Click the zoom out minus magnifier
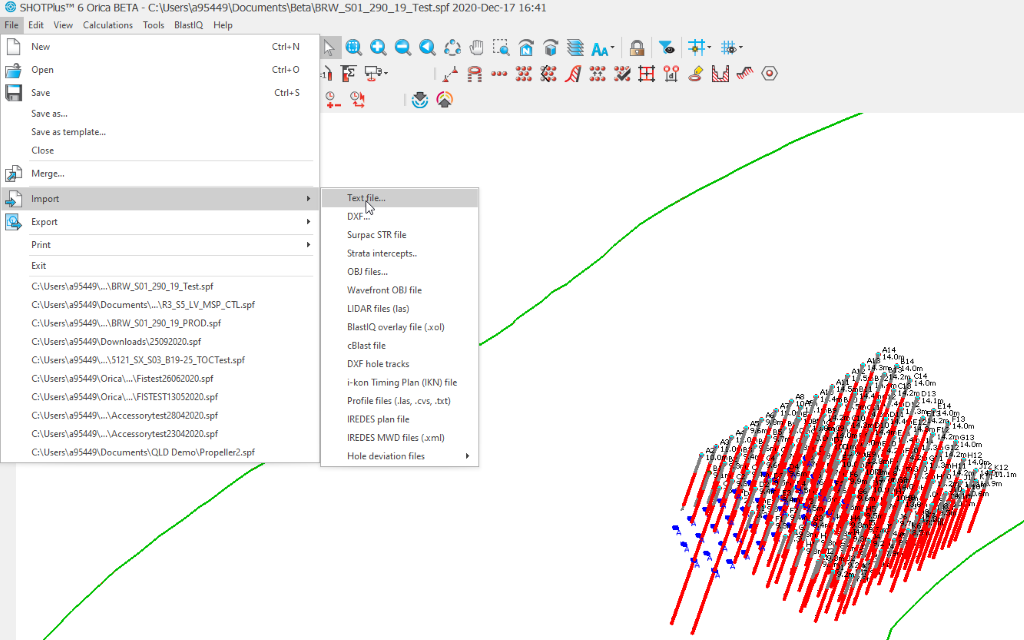This screenshot has height=640, width=1024. click(x=403, y=48)
